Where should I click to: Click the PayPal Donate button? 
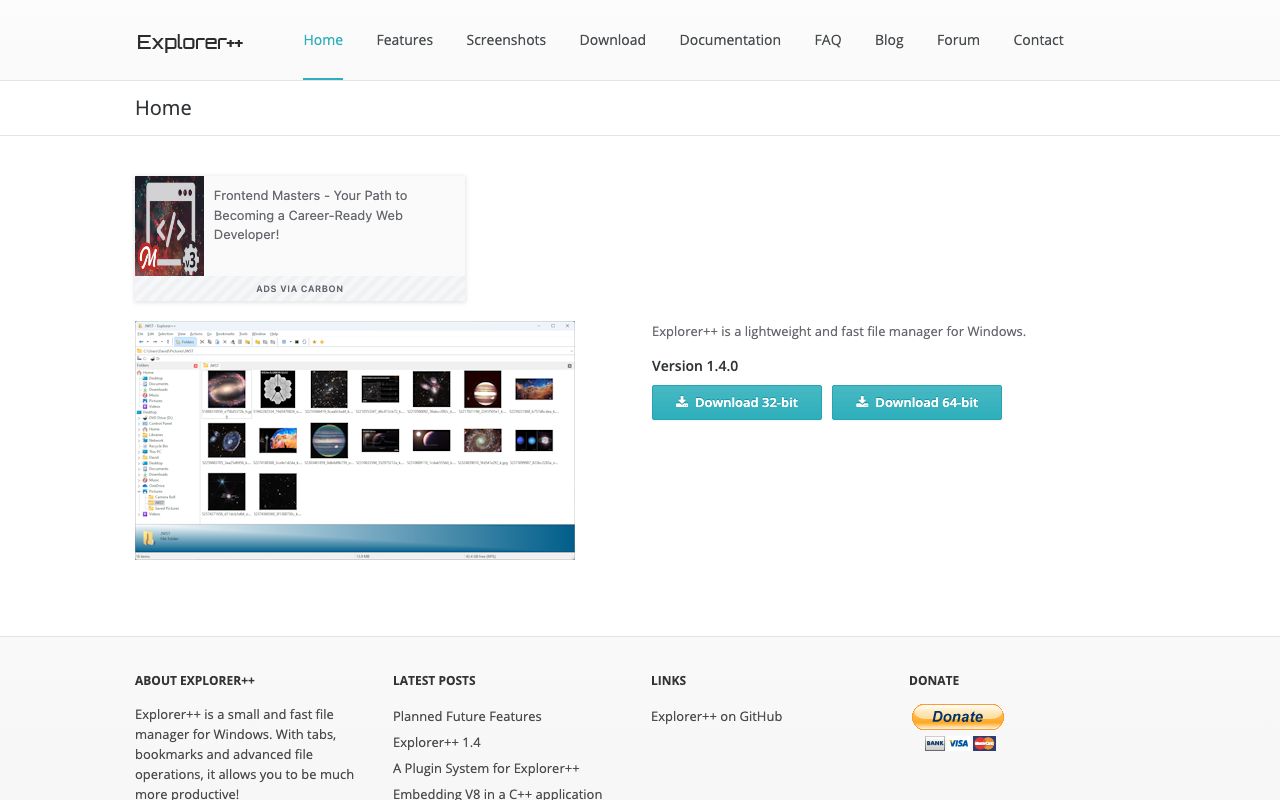click(x=958, y=717)
